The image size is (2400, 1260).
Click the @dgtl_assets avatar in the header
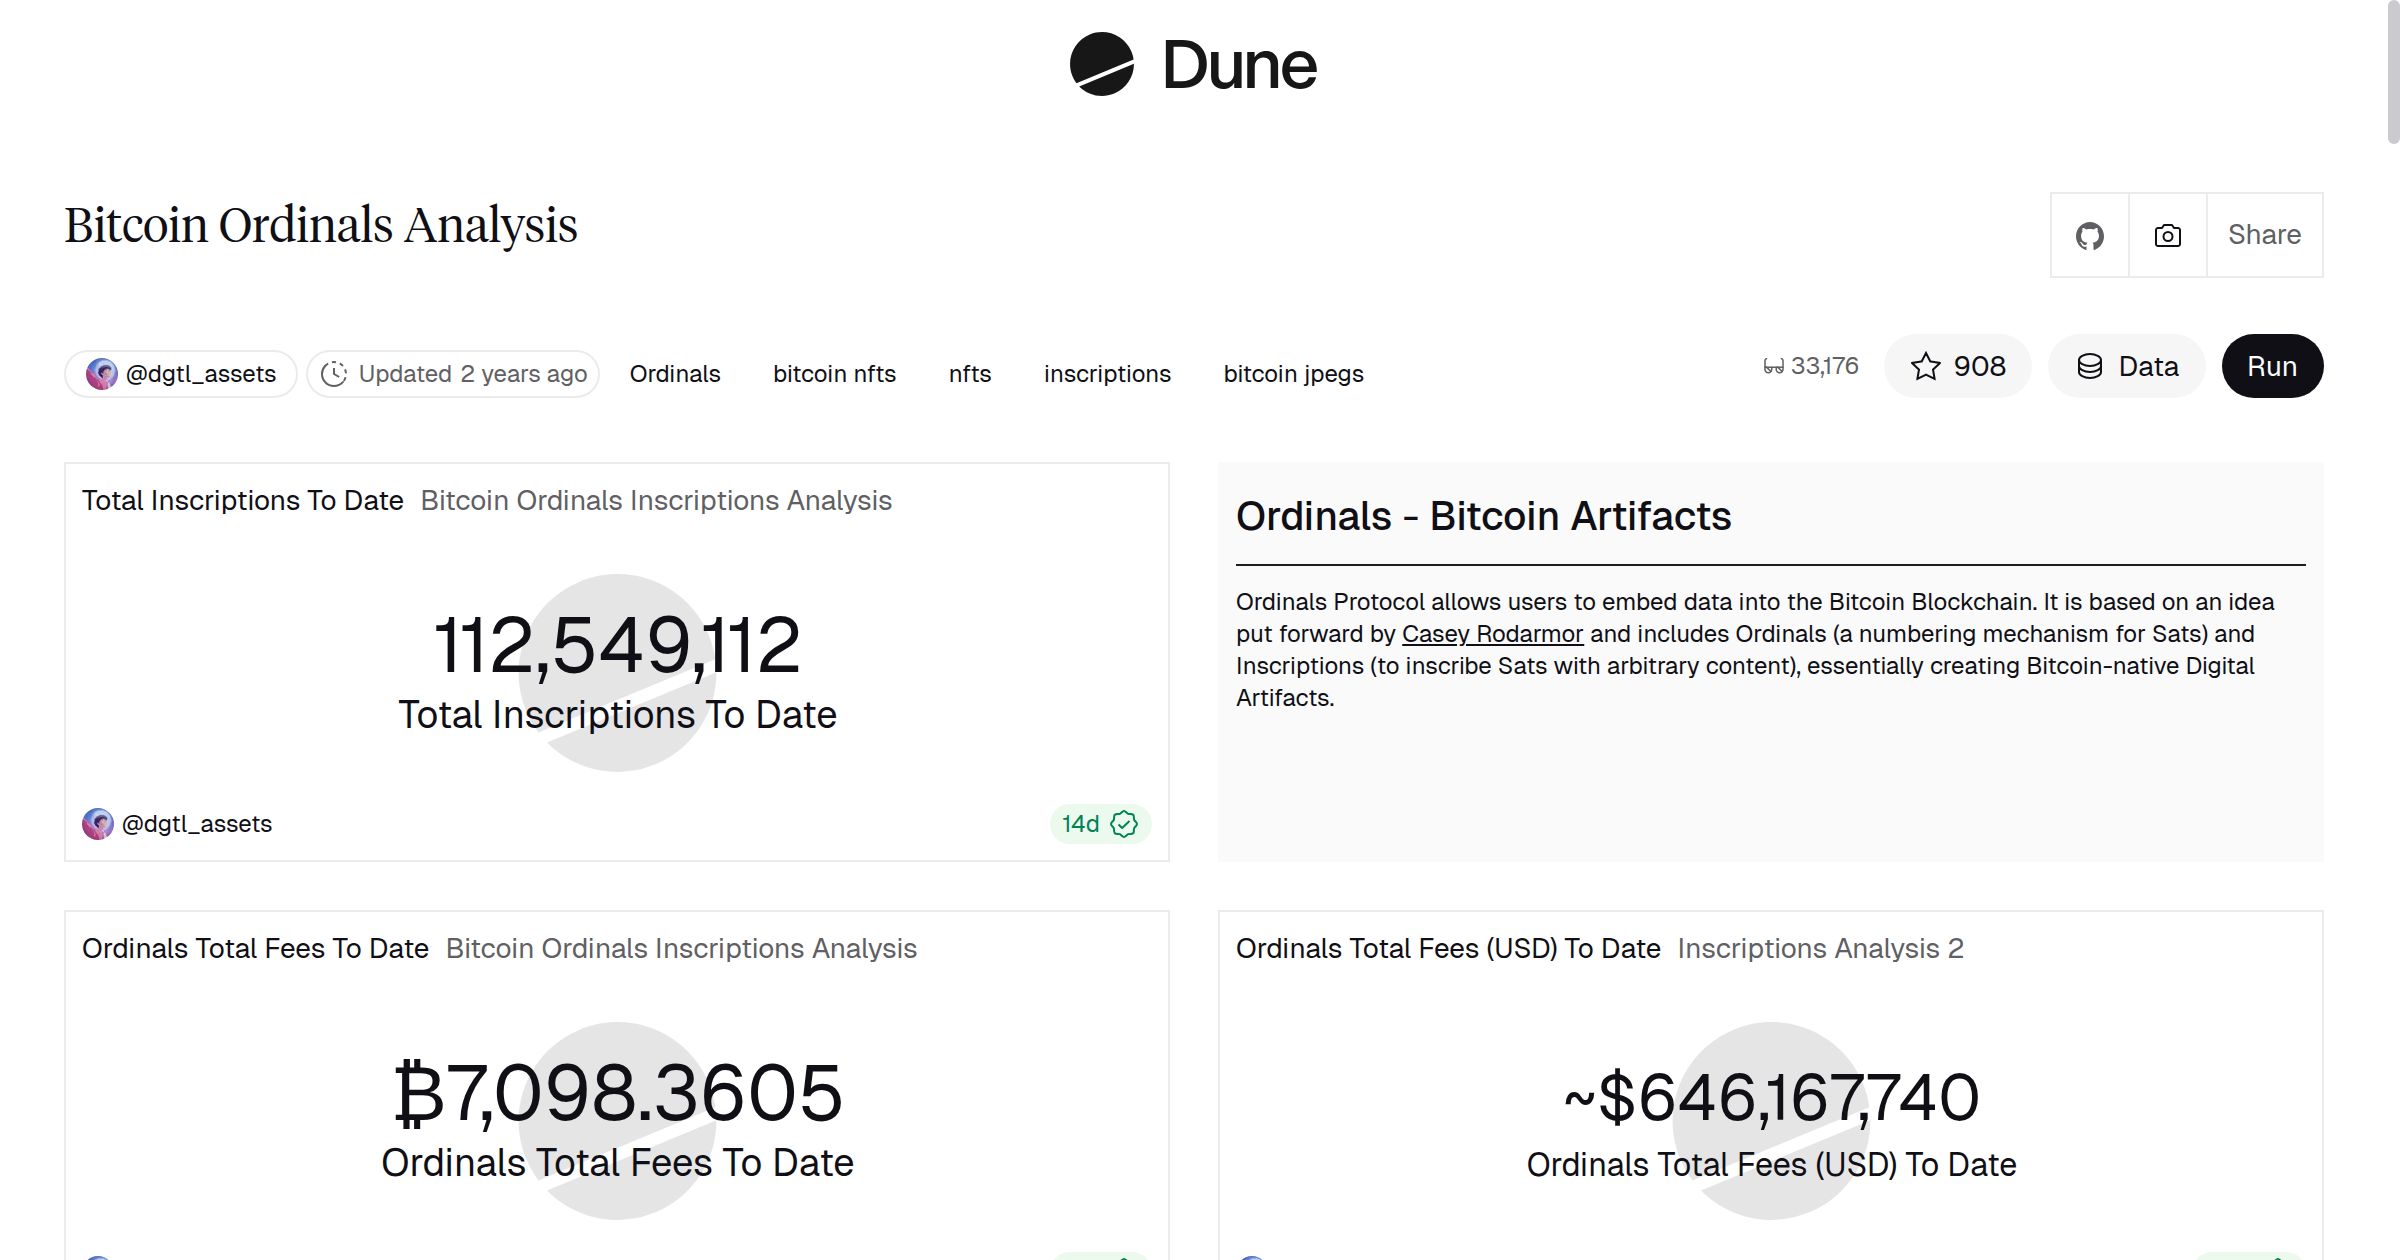103,373
